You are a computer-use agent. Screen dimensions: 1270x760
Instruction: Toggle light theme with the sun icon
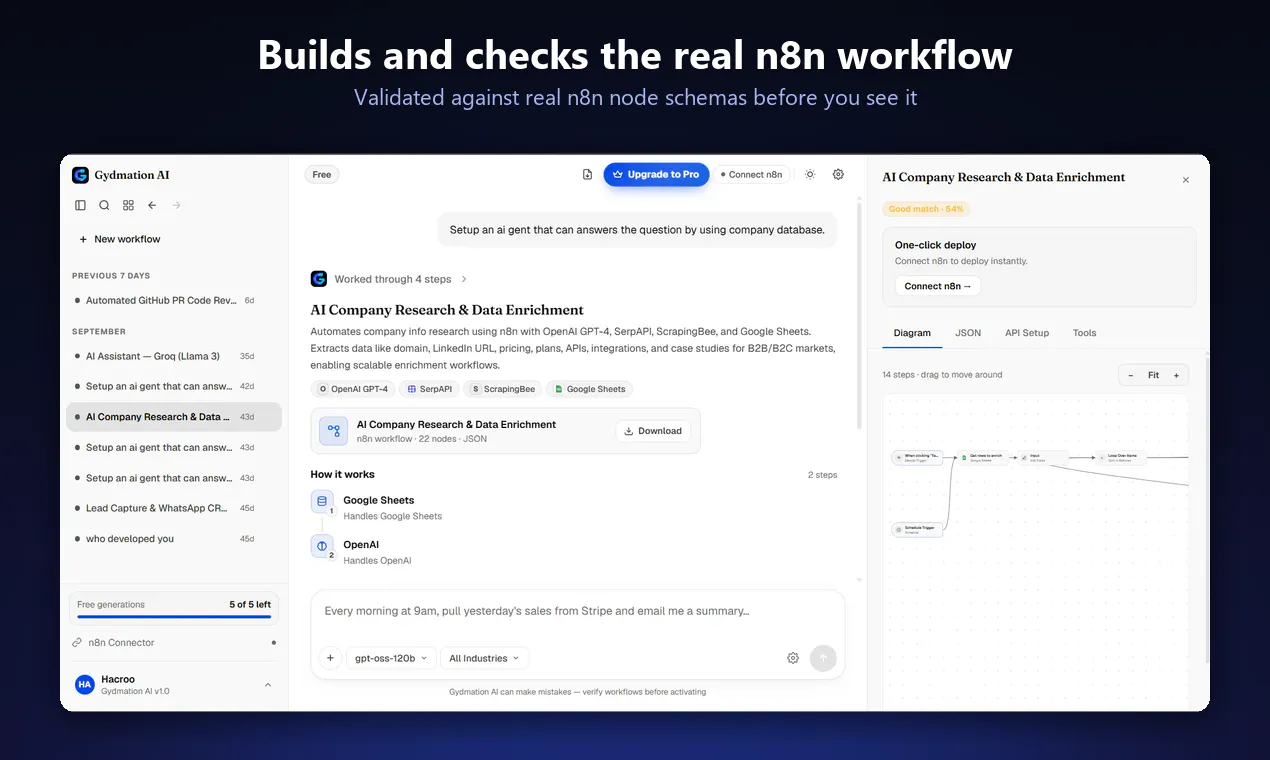[810, 174]
